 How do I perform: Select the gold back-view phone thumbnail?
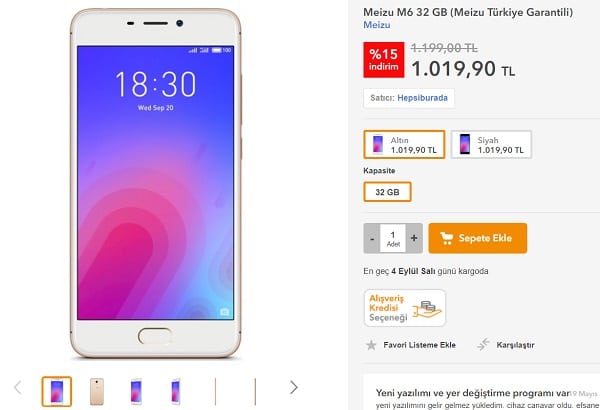click(x=97, y=391)
